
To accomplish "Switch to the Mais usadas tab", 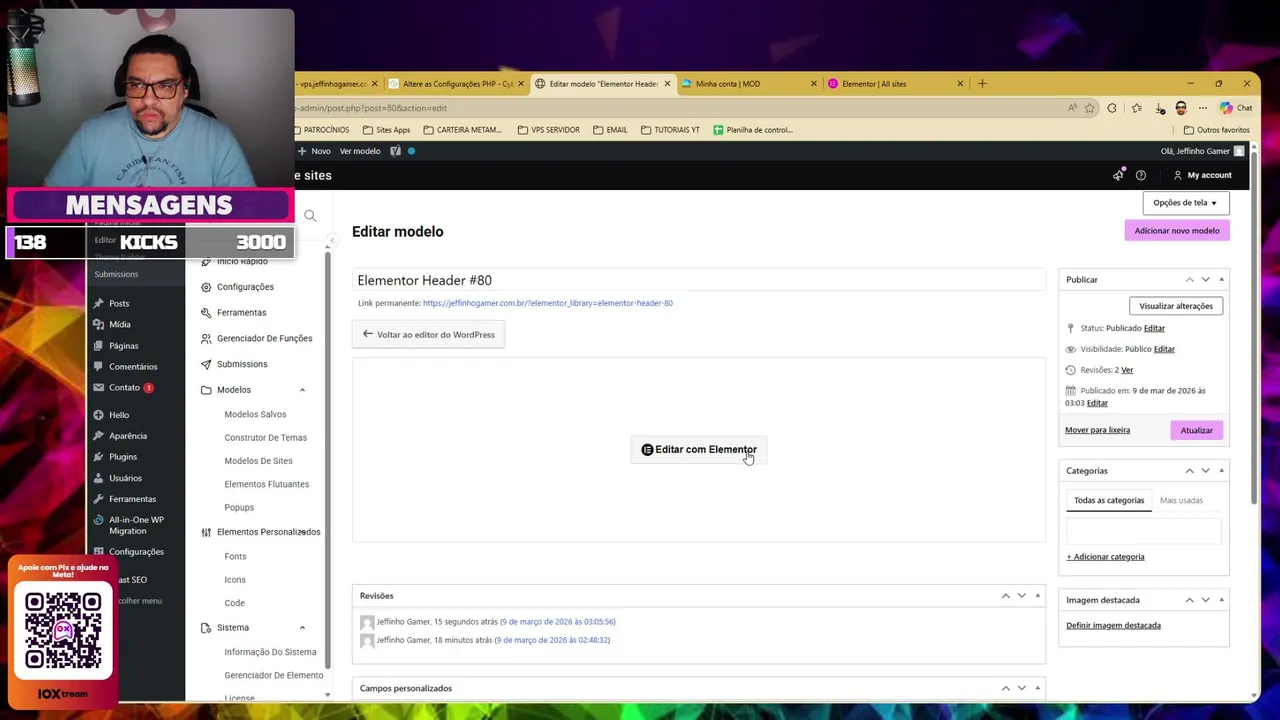I will pyautogui.click(x=1181, y=500).
